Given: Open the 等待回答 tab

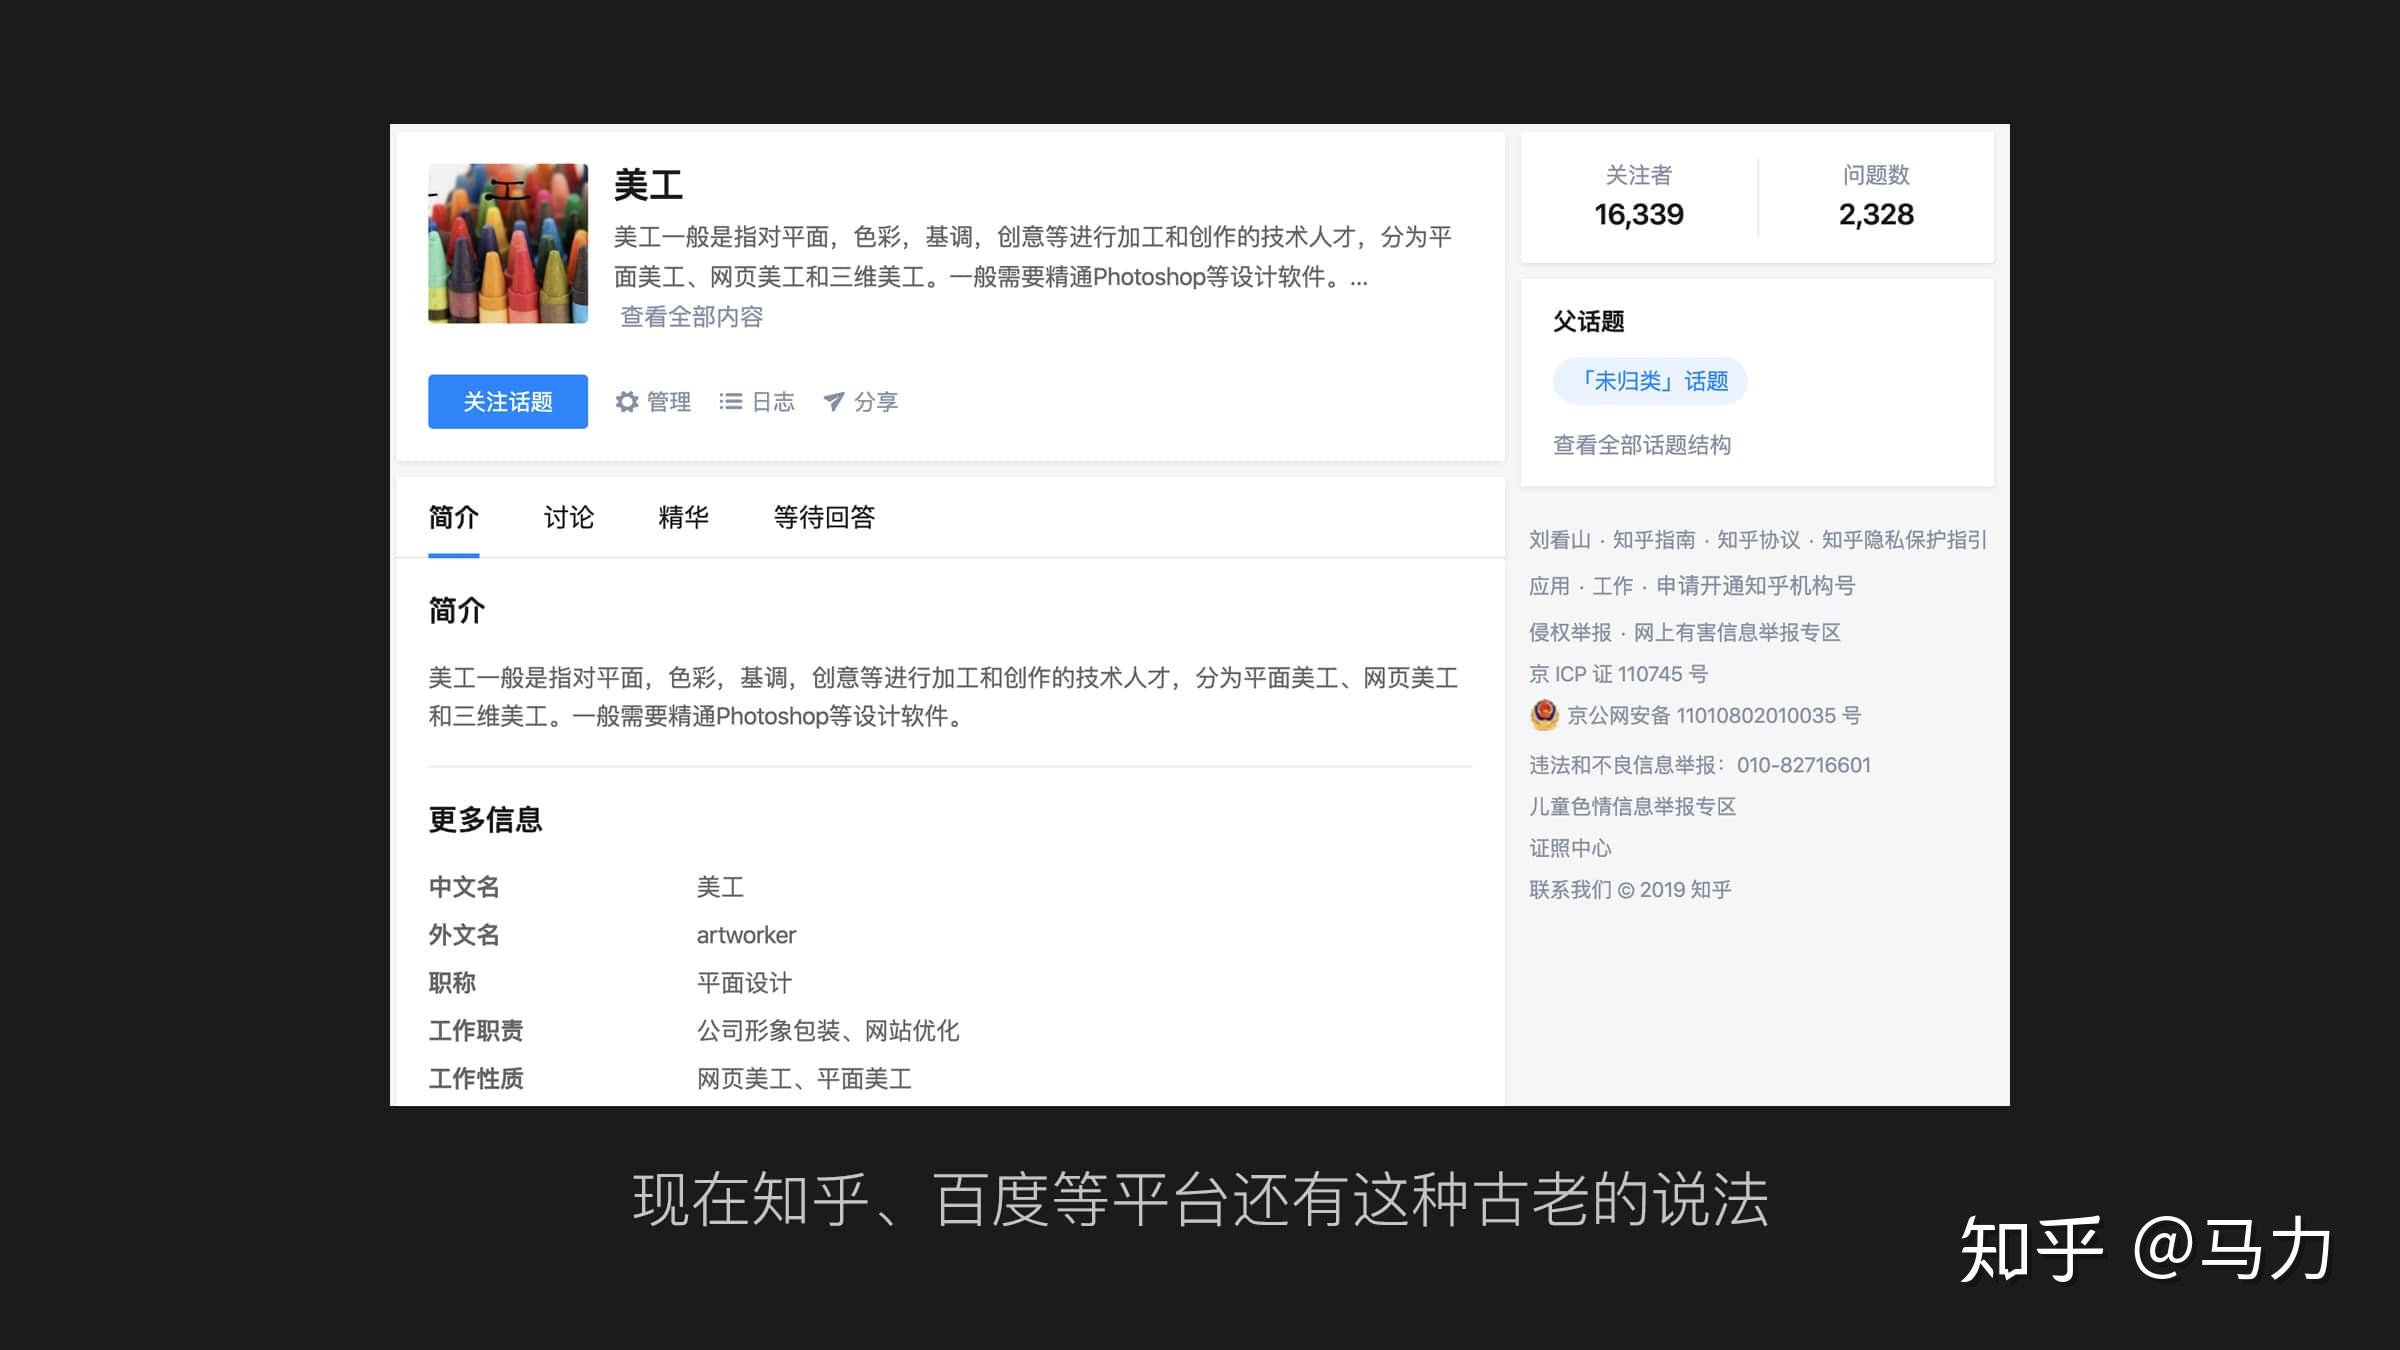Looking at the screenshot, I should pos(824,517).
